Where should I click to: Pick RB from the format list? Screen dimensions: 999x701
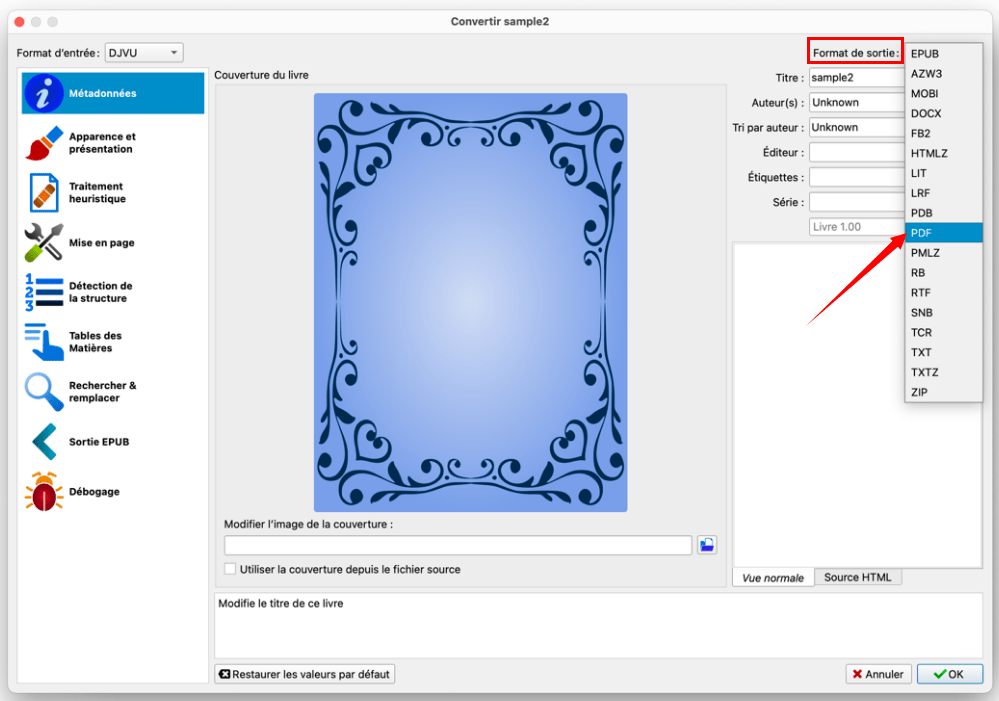(943, 273)
